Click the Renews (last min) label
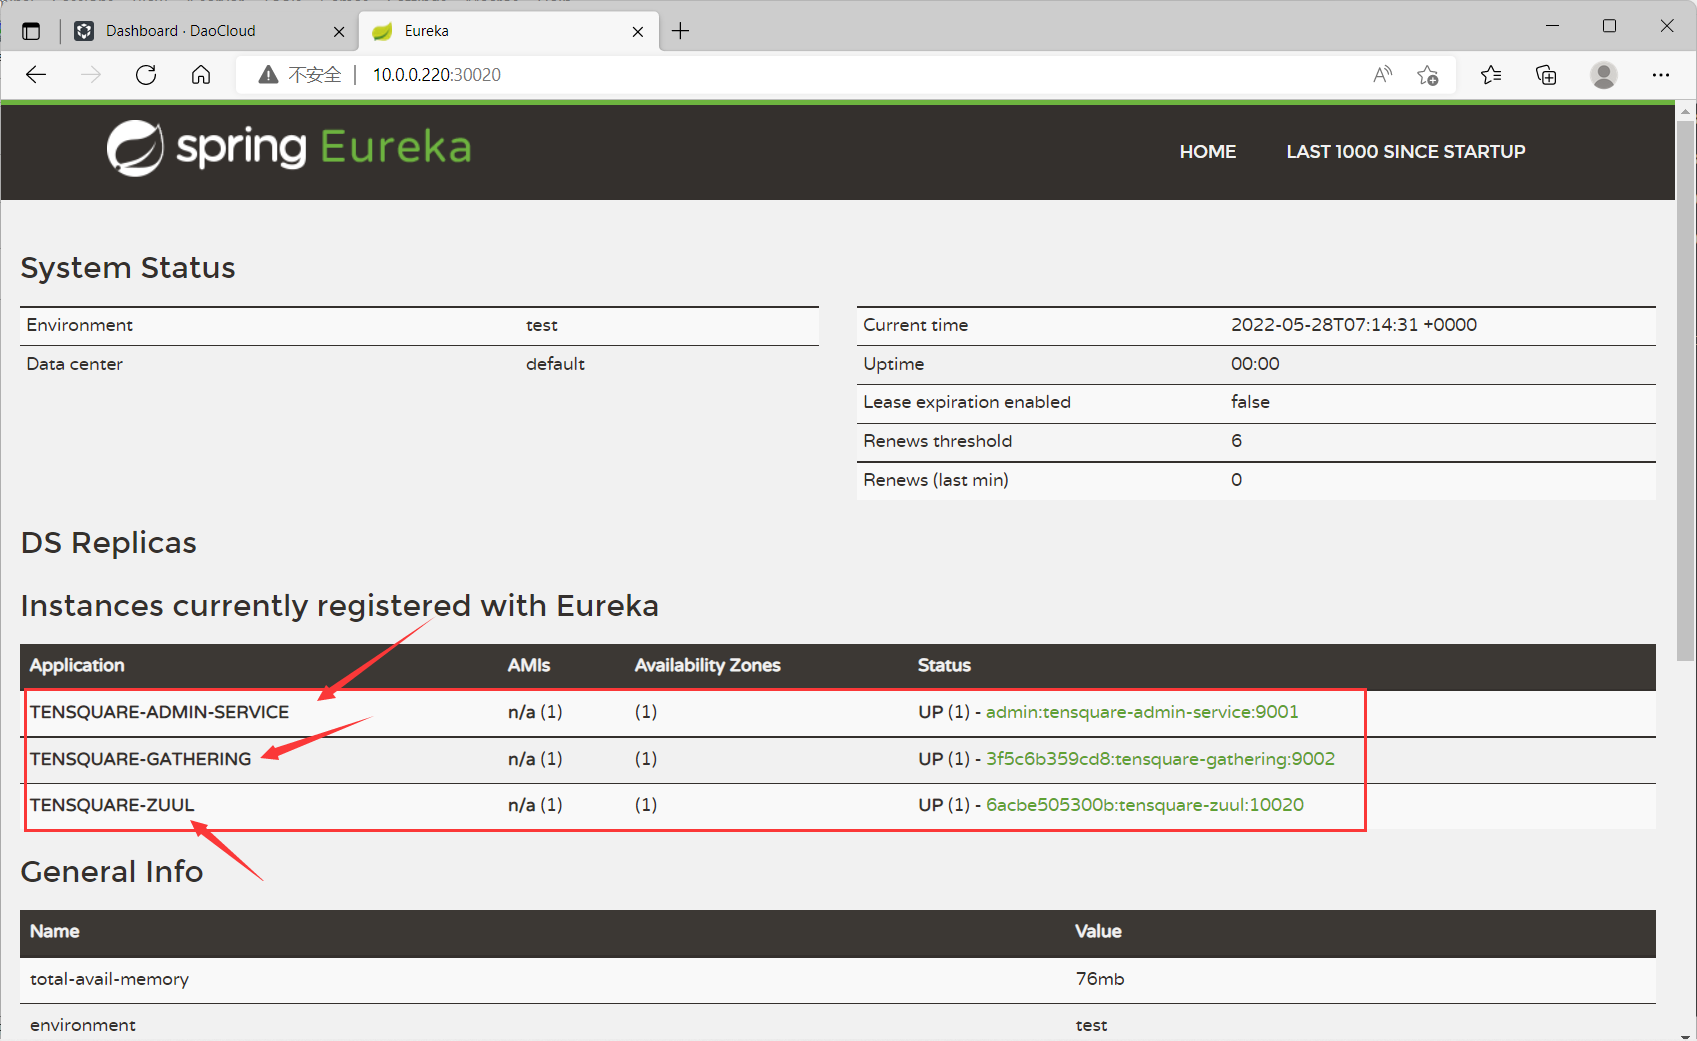Viewport: 1697px width, 1041px height. (936, 480)
